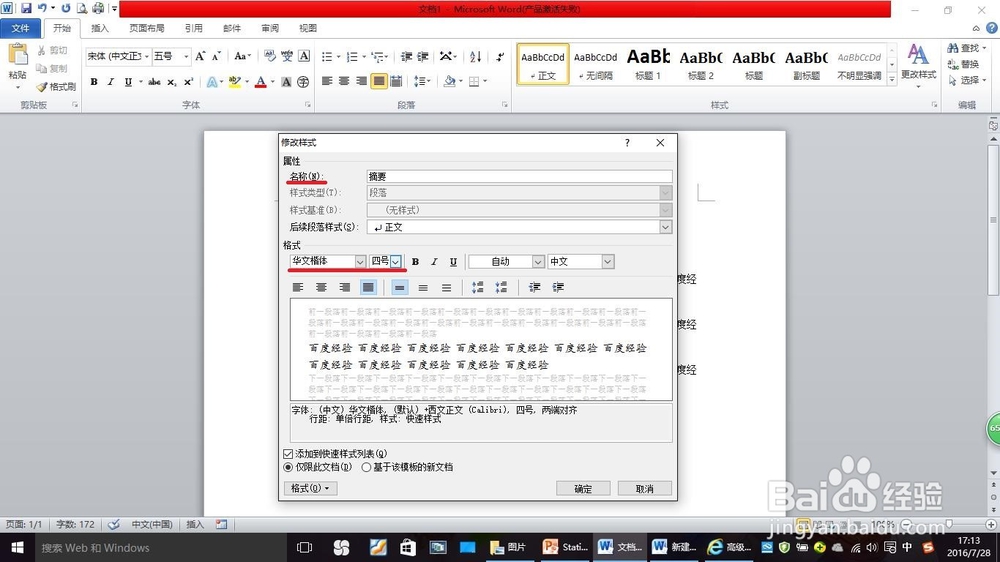Click the Task View icon on taskbar

coord(305,547)
